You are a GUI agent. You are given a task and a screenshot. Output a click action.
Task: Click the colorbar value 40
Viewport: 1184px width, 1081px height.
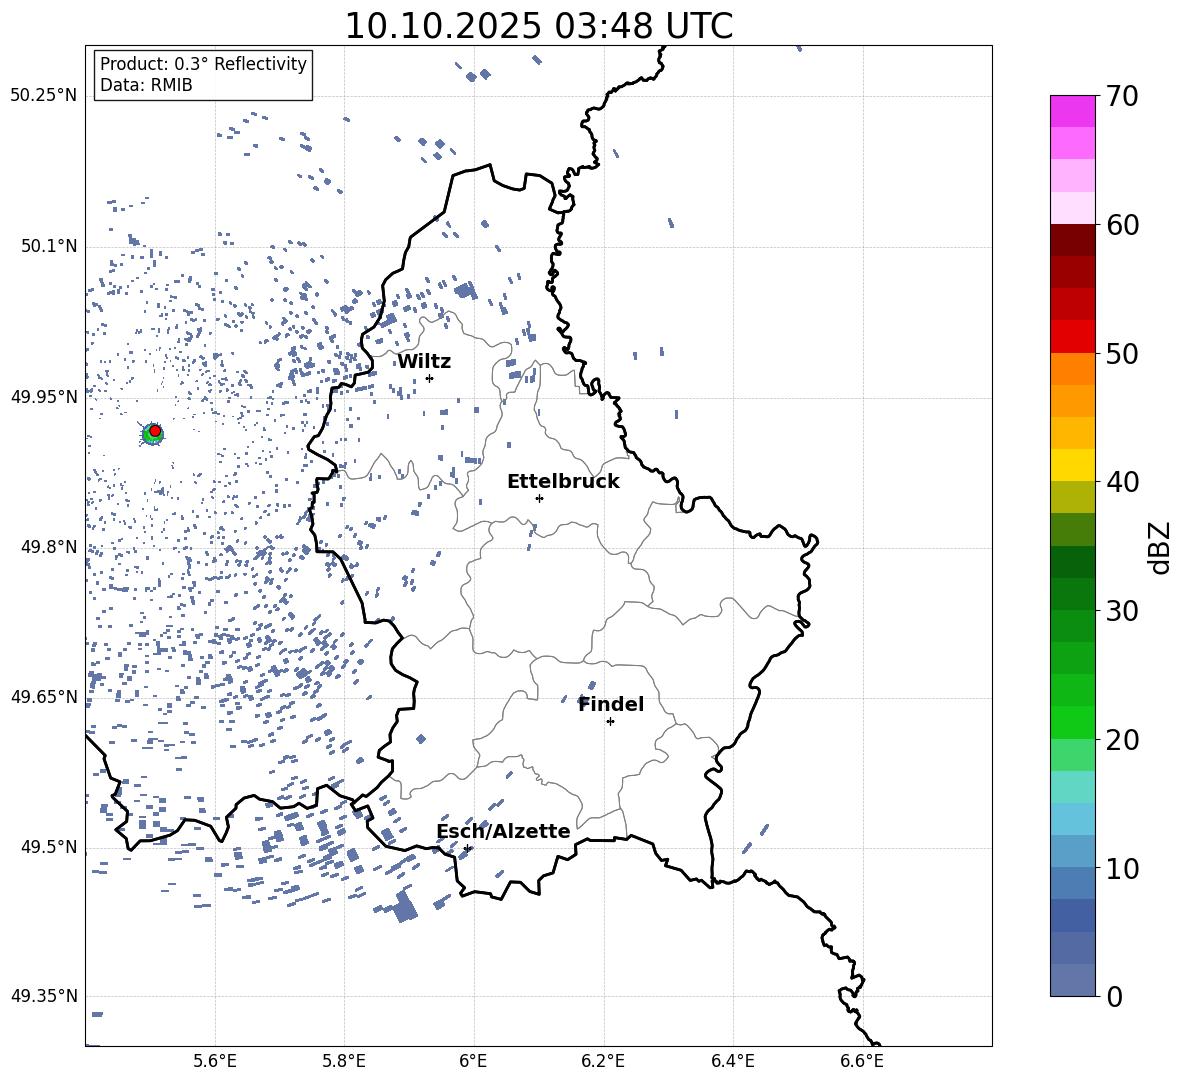click(1122, 482)
